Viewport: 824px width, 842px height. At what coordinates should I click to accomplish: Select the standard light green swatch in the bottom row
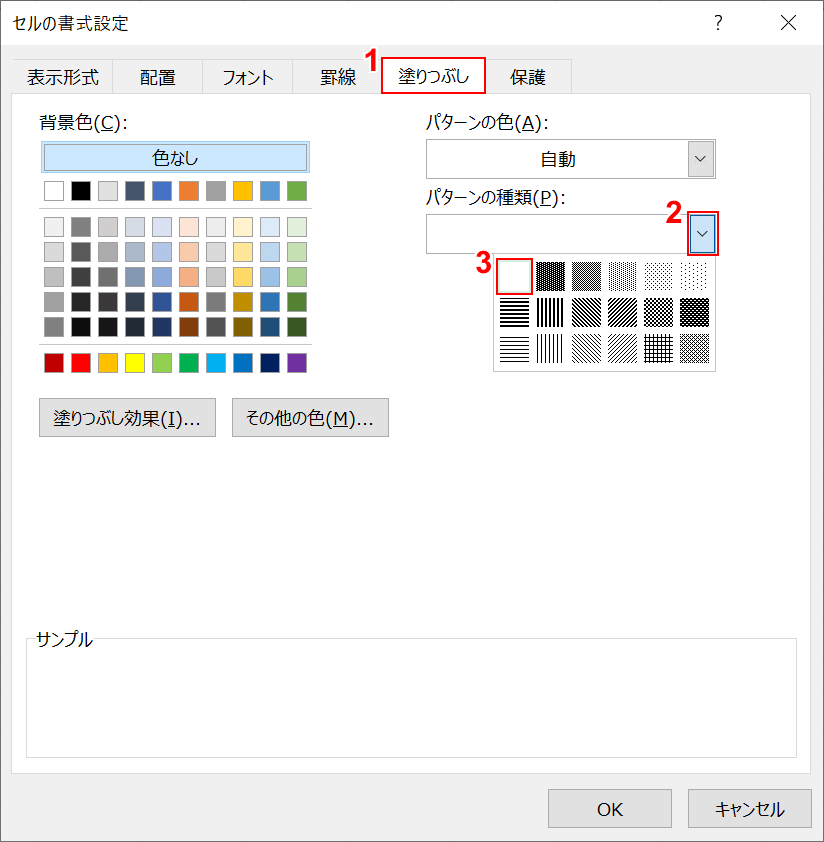(162, 363)
